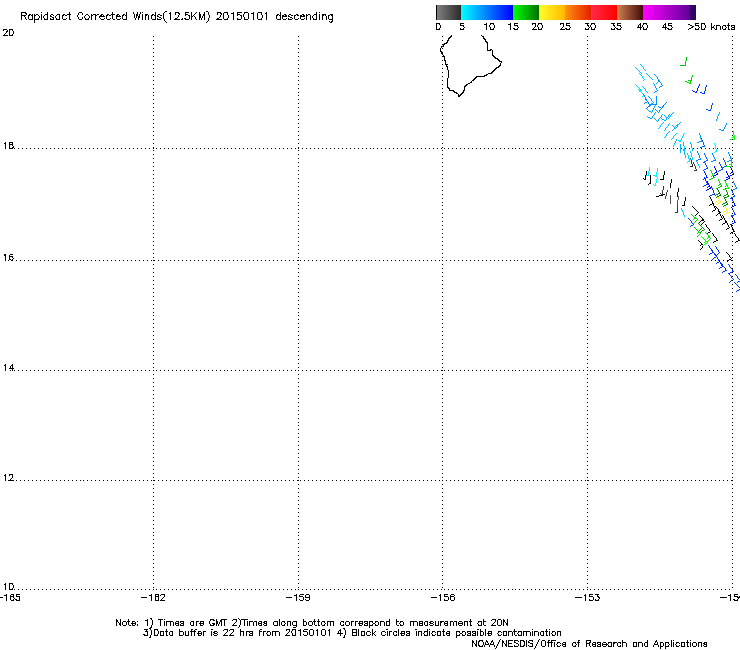The height and width of the screenshot is (650, 740).
Task: Click the "25" label under the color bar
Action: coord(565,27)
